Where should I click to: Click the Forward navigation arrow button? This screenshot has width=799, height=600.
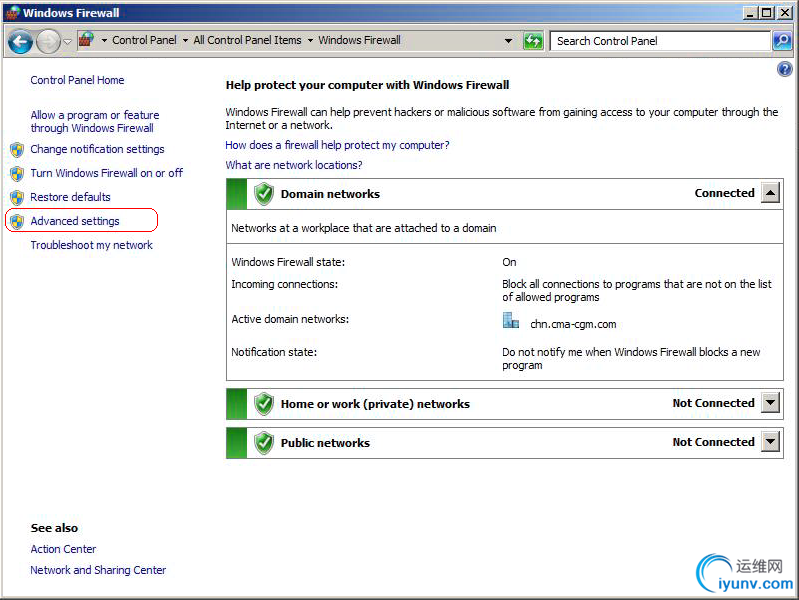(48, 41)
